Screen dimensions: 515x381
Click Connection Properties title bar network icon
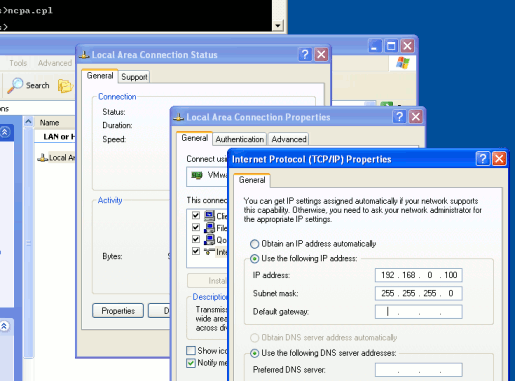pos(179,117)
